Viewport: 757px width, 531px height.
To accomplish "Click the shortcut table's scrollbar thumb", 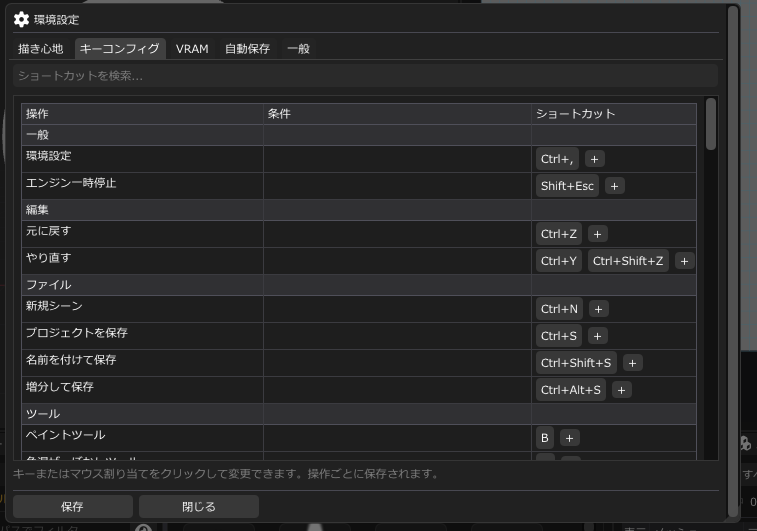I will [711, 124].
